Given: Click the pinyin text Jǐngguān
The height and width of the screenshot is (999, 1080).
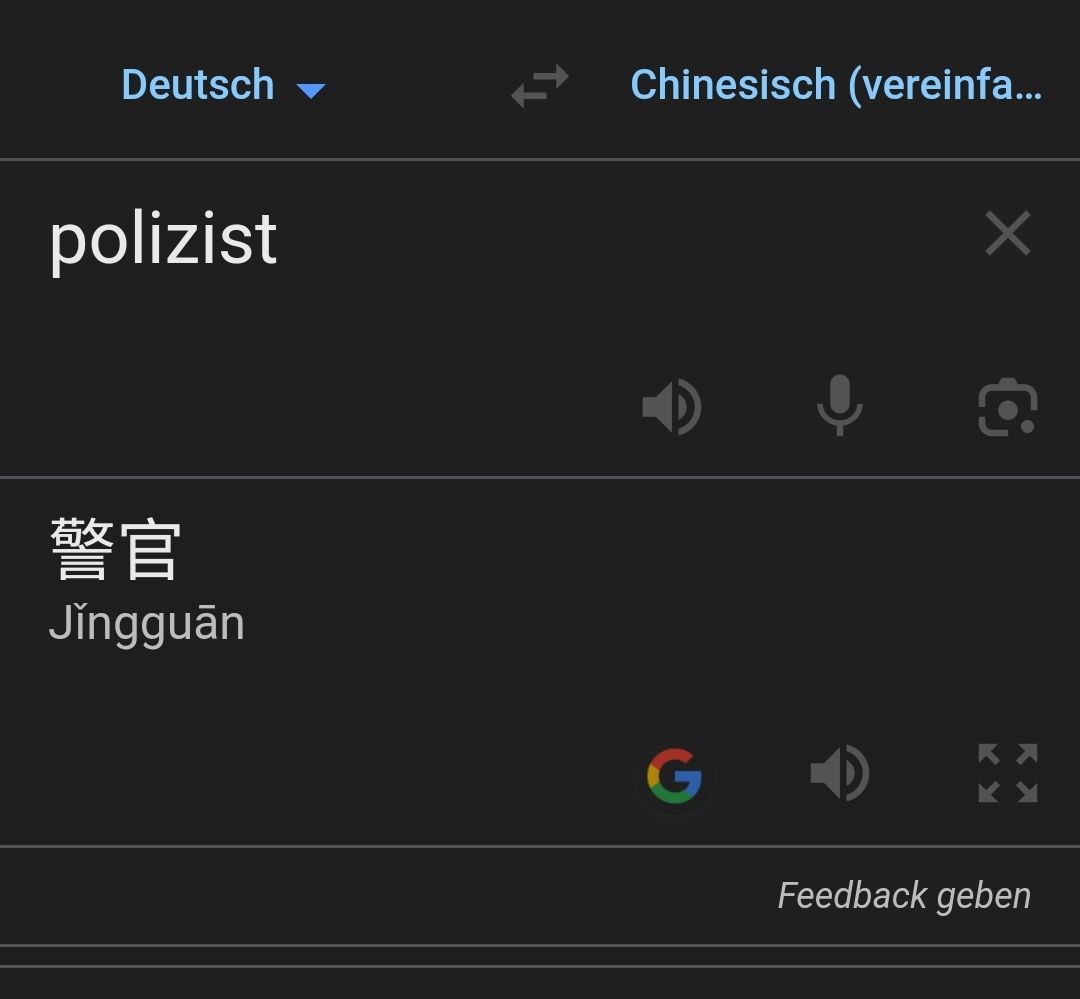Looking at the screenshot, I should click(x=147, y=624).
